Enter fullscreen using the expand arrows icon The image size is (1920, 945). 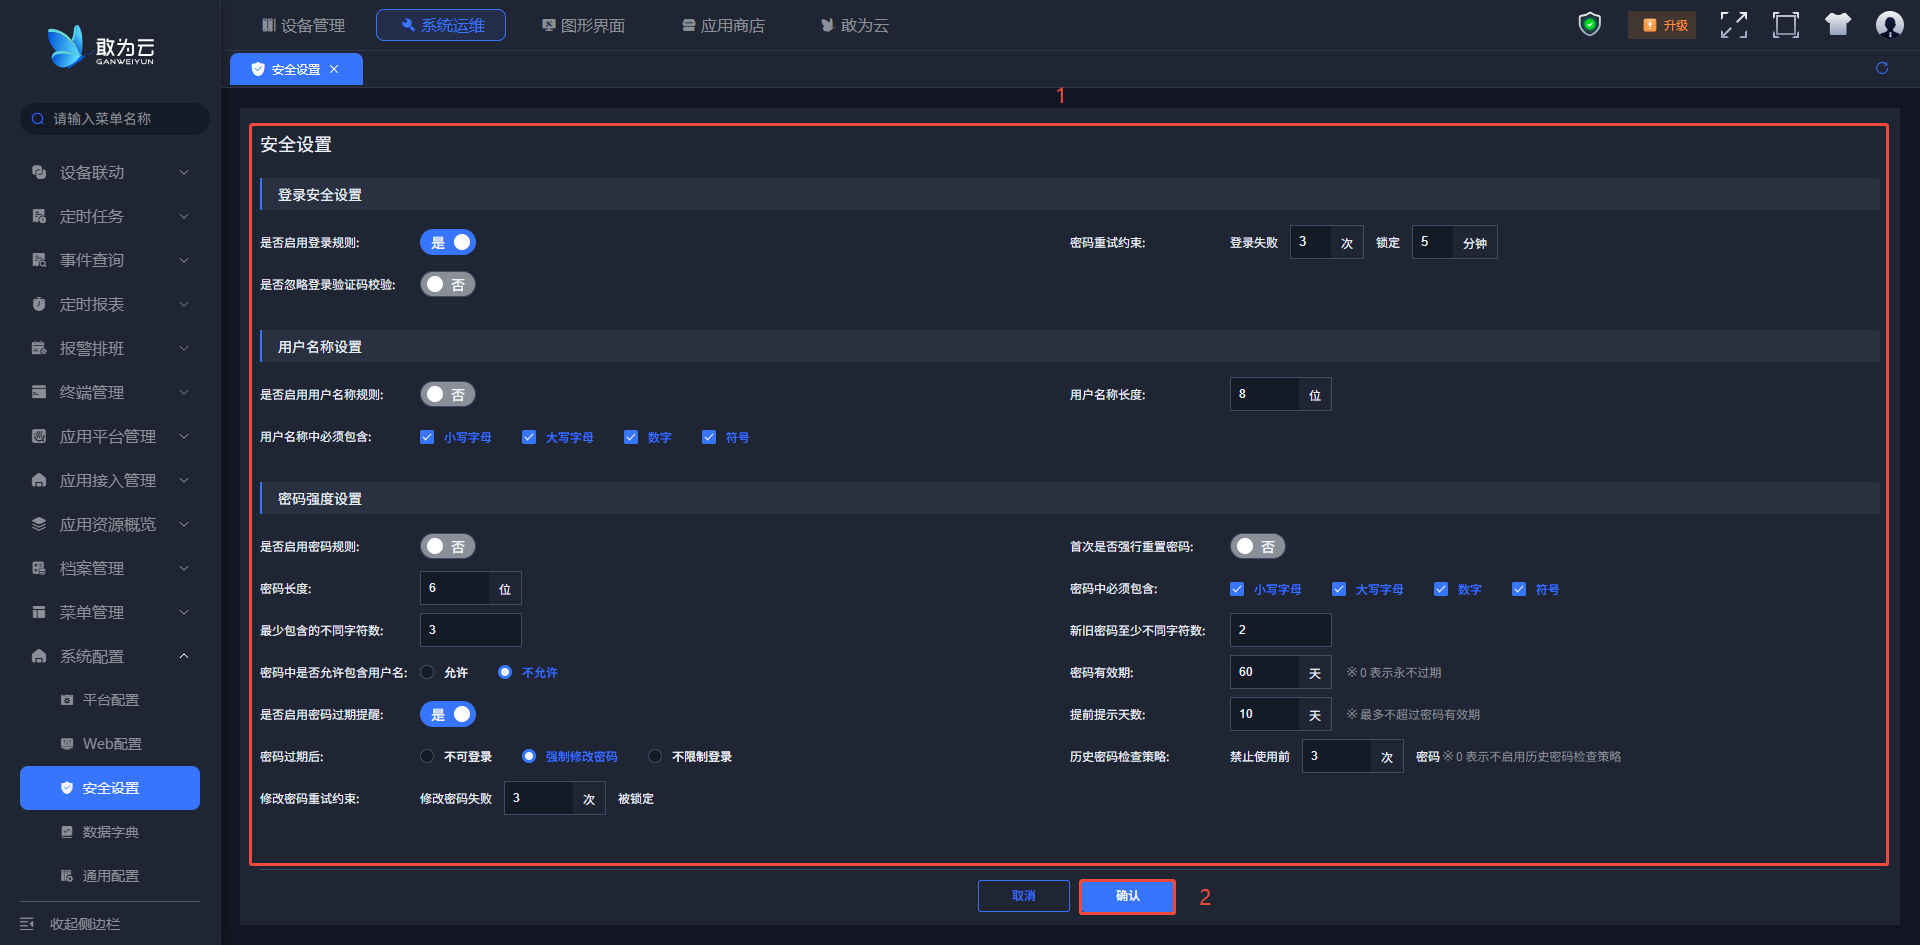point(1733,25)
